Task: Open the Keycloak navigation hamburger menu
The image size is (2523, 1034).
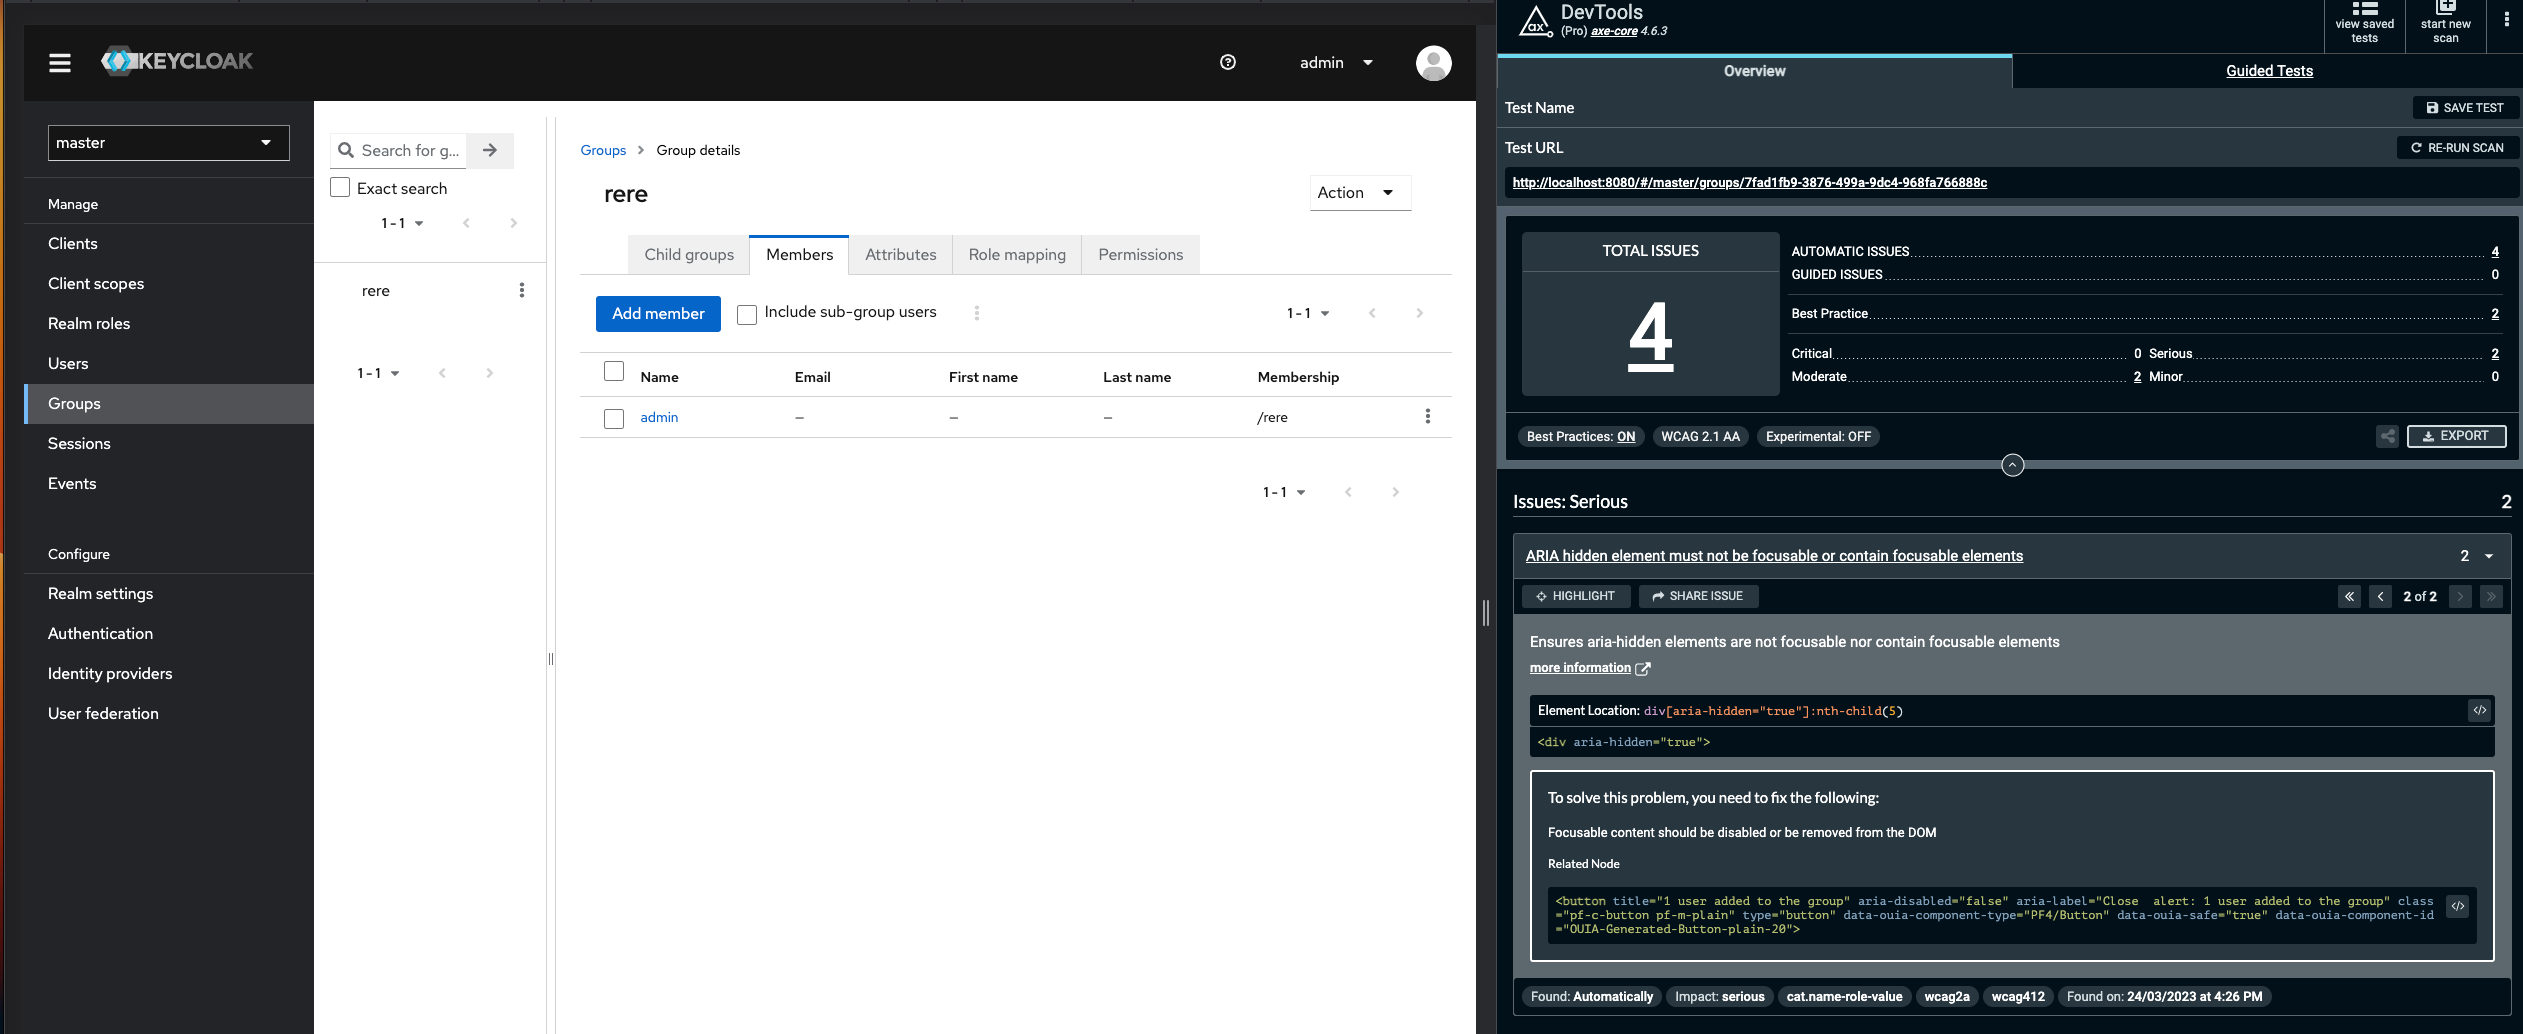Action: [60, 62]
